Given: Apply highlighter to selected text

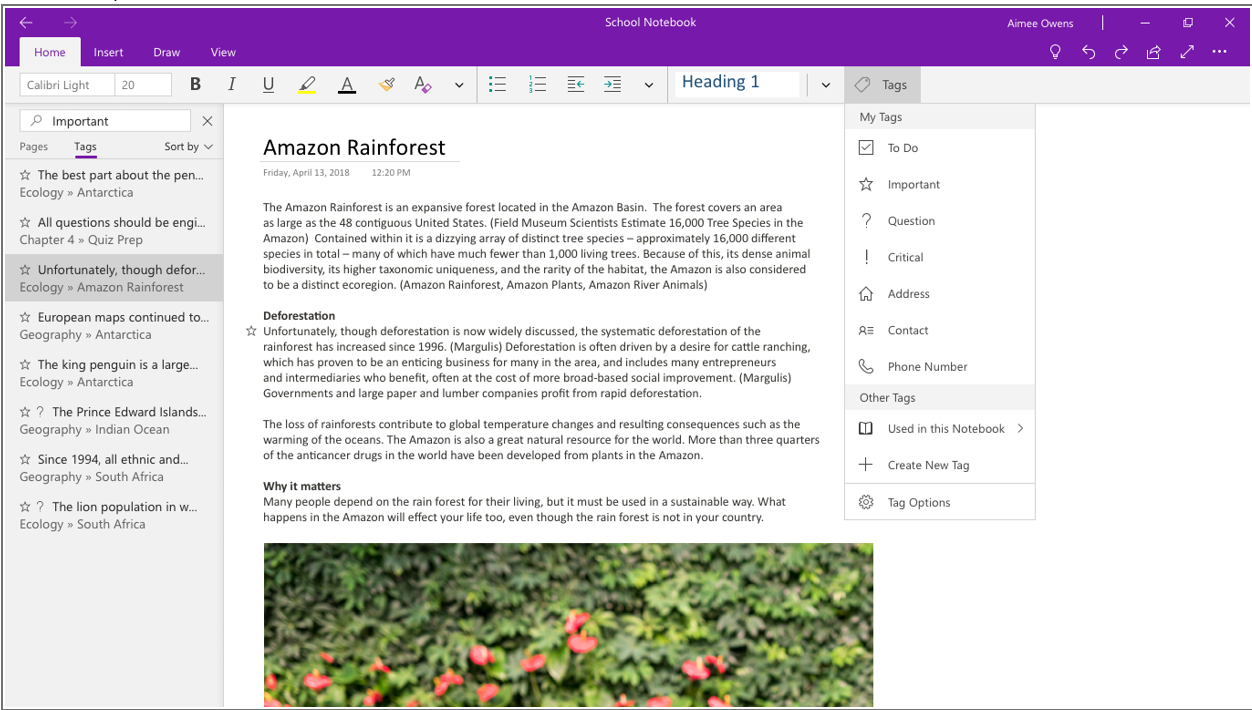Looking at the screenshot, I should 307,84.
